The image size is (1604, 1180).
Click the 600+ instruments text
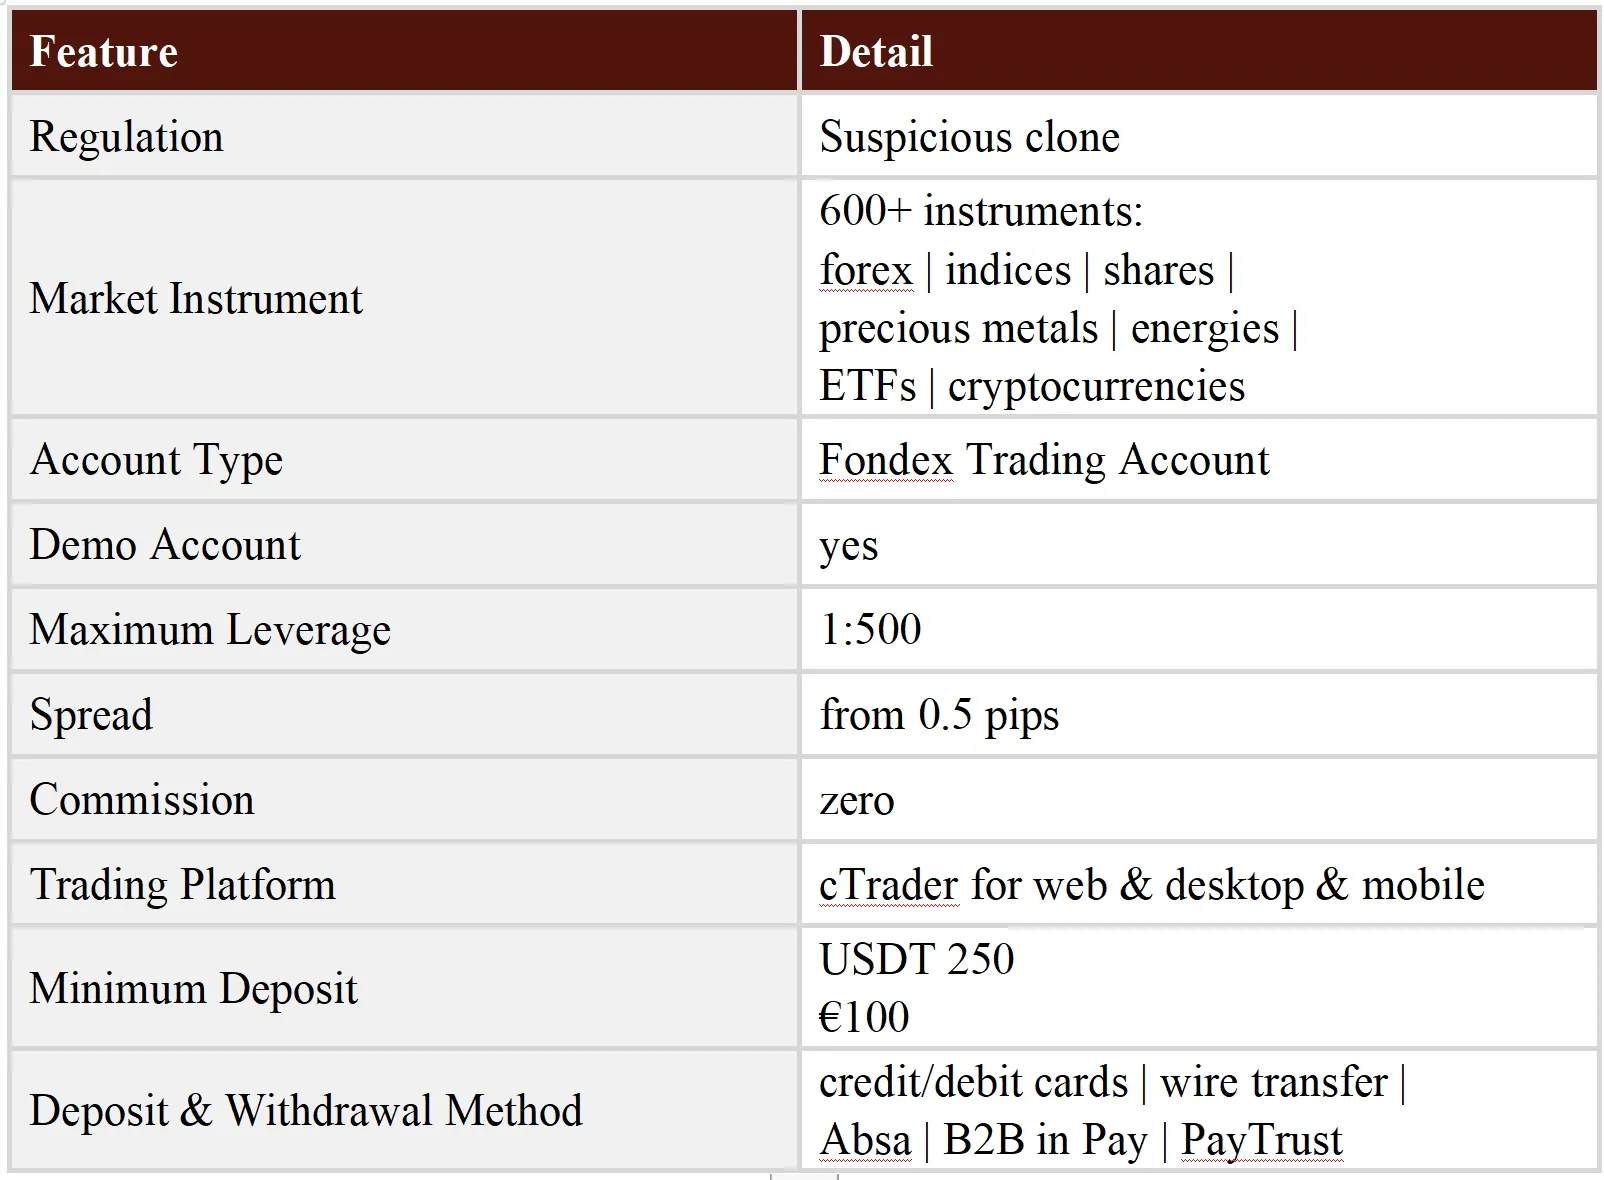tap(981, 211)
